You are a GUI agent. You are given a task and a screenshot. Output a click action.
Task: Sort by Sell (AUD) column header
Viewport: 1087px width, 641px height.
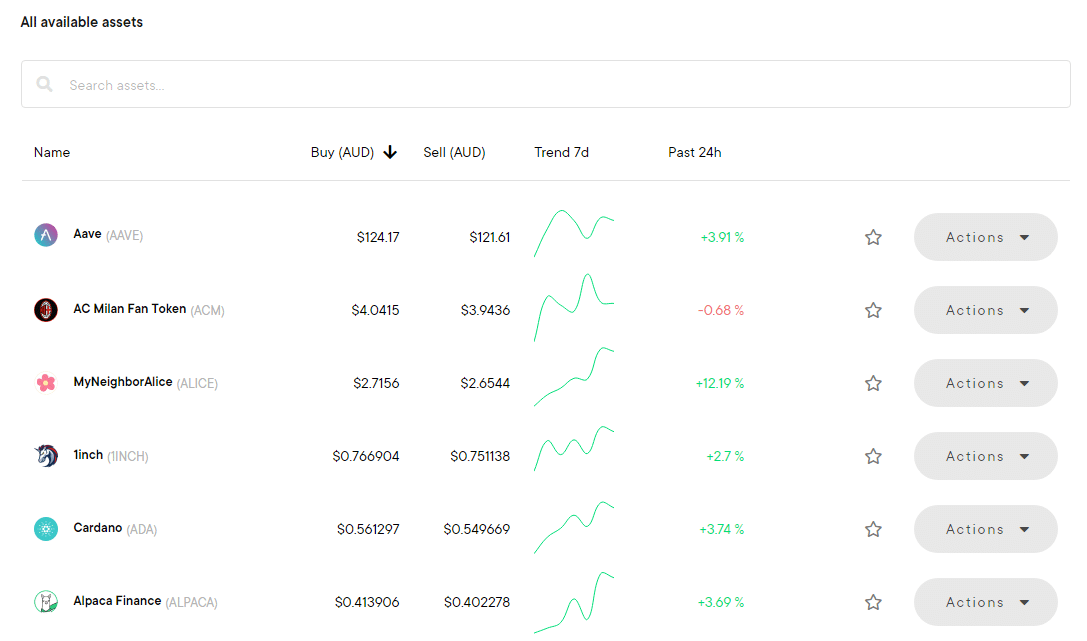(454, 152)
